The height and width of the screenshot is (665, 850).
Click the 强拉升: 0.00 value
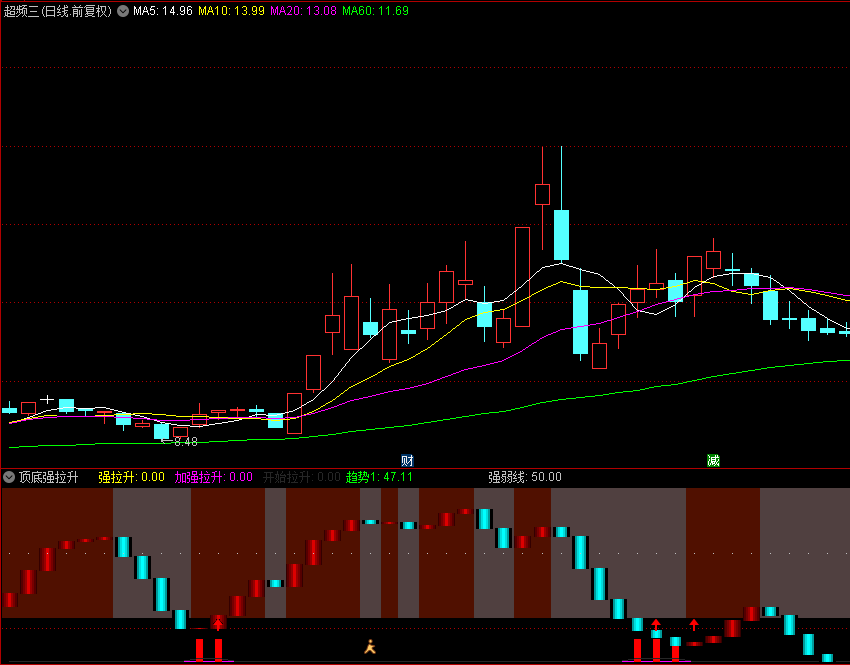131,477
